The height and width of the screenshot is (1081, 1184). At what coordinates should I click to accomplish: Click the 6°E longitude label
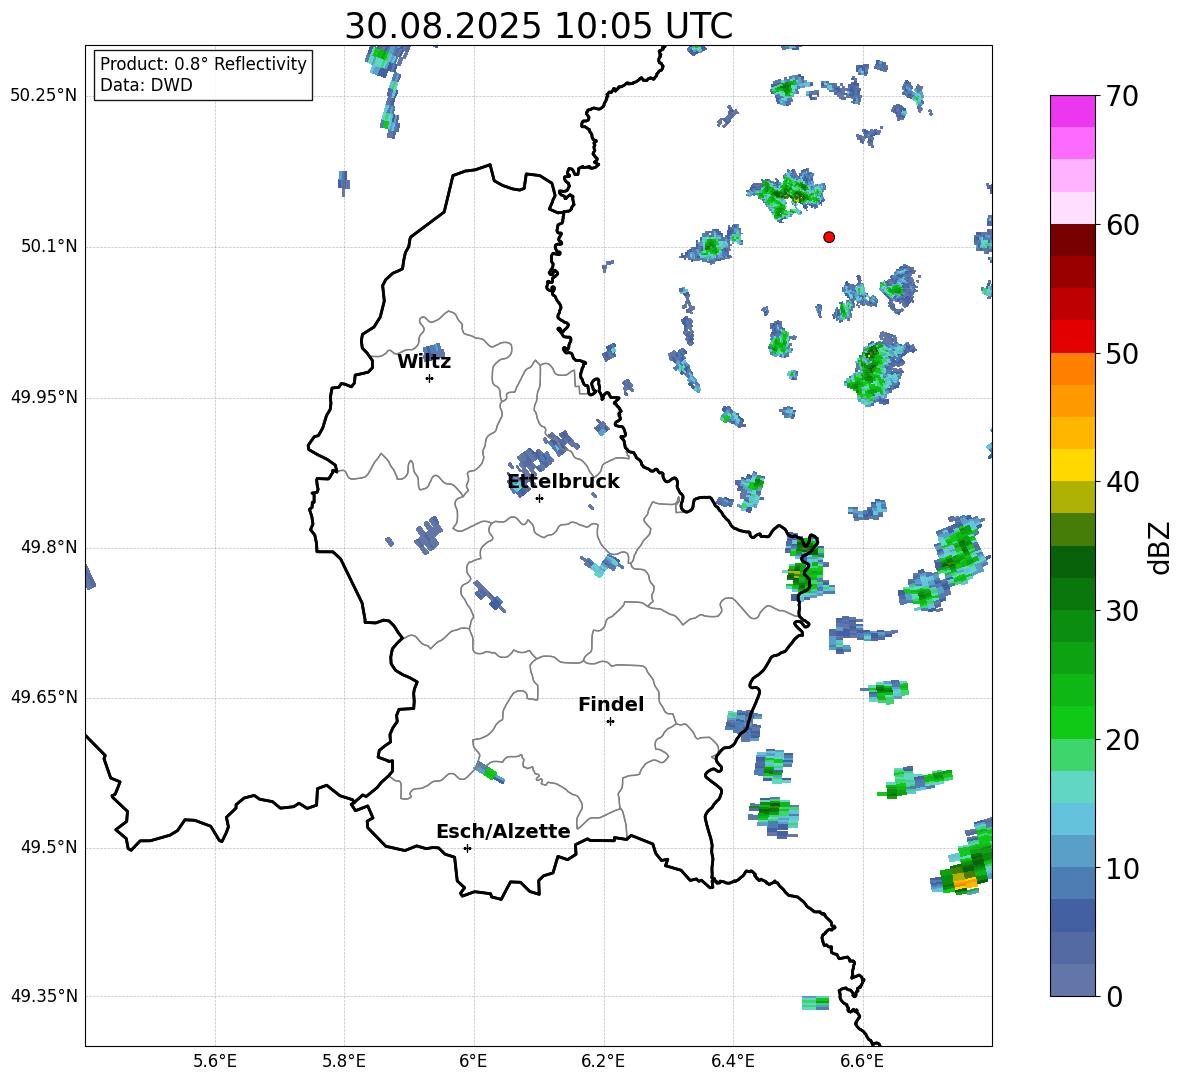click(473, 1061)
